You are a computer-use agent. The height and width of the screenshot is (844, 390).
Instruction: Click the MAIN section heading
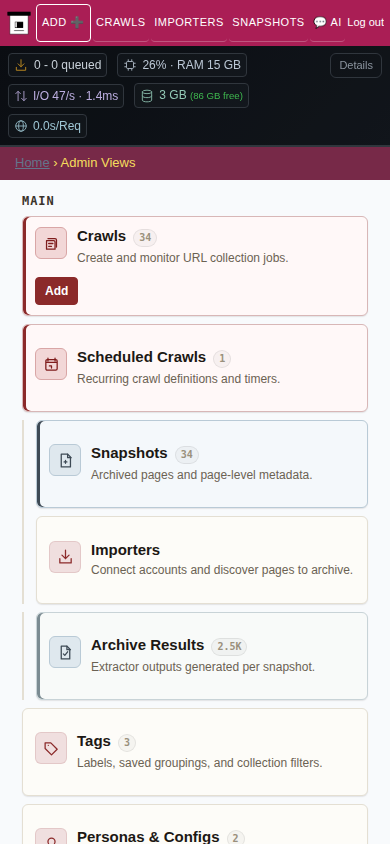[38, 201]
